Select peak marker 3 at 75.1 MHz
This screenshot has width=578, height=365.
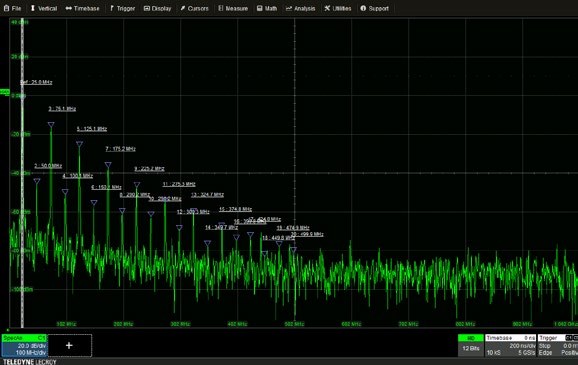51,125
